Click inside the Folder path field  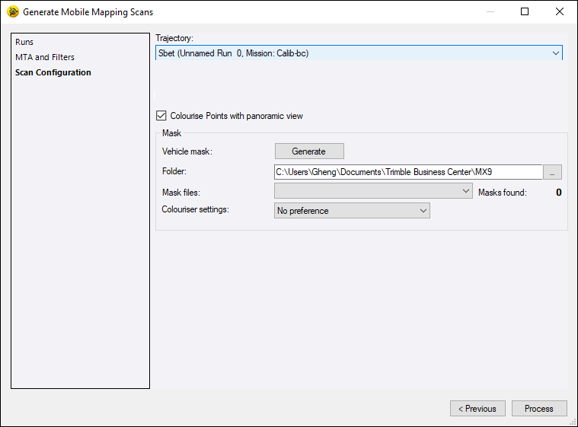coord(408,172)
